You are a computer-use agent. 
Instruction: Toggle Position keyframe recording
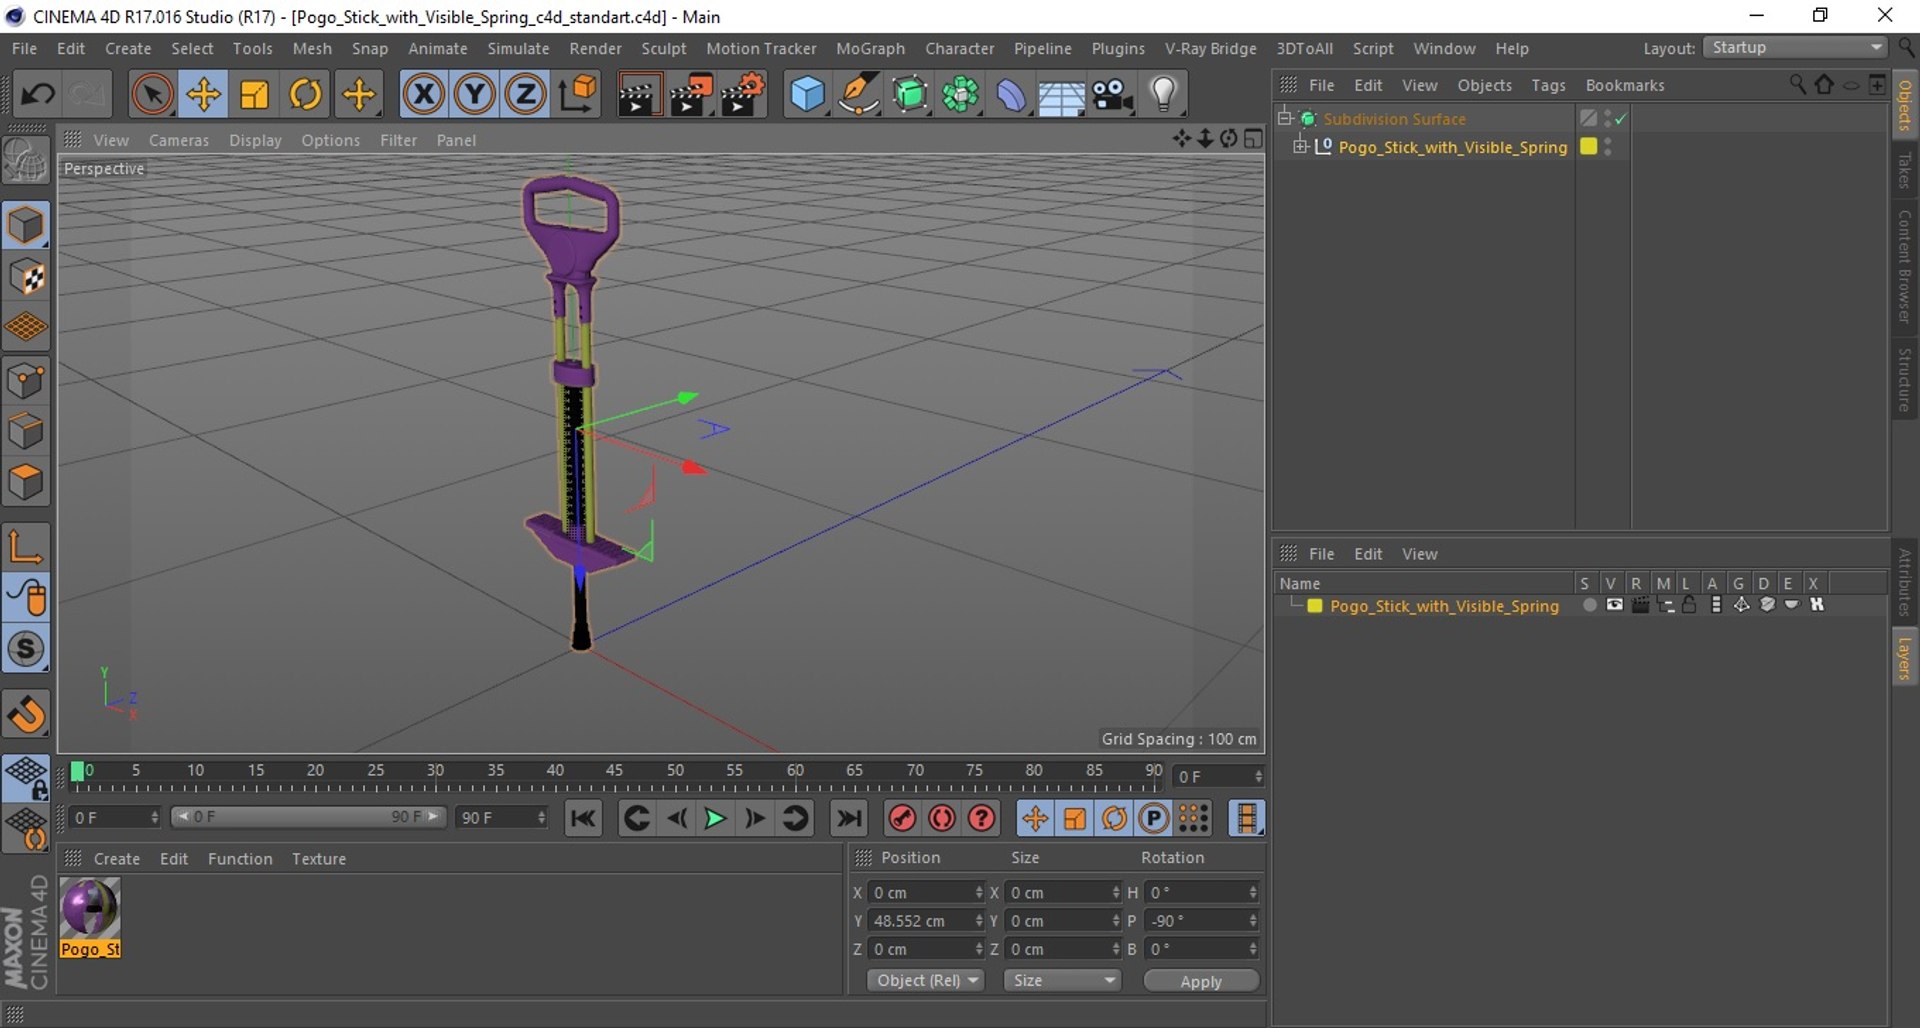[x=1035, y=819]
